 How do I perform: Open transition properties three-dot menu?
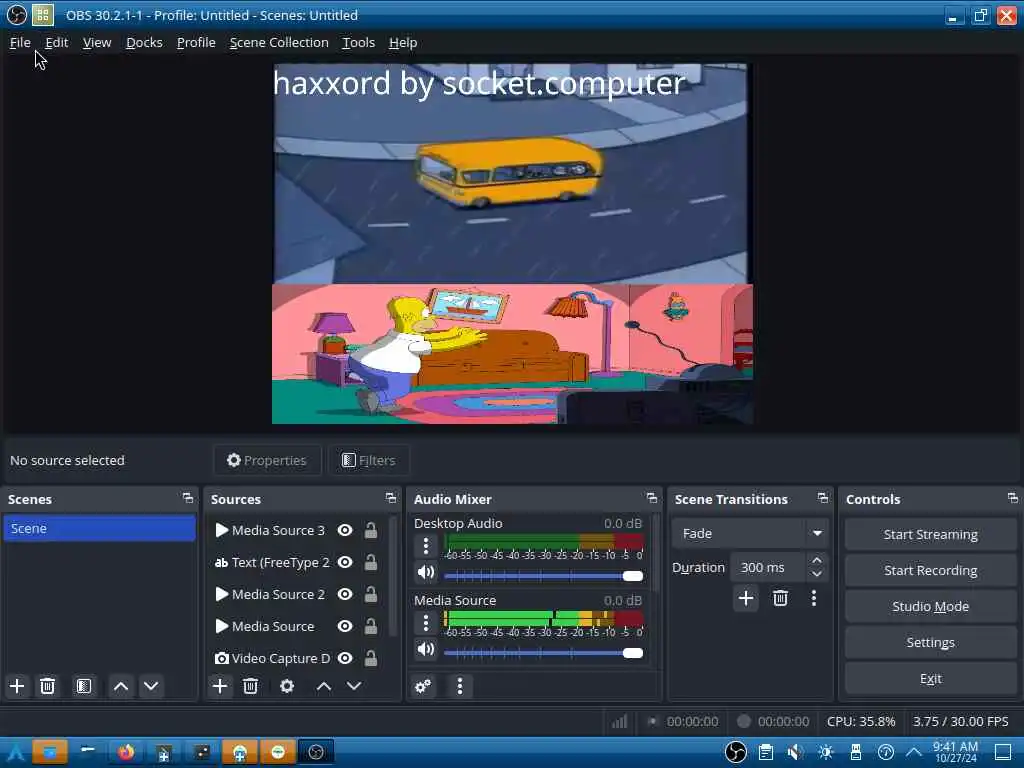click(x=814, y=598)
